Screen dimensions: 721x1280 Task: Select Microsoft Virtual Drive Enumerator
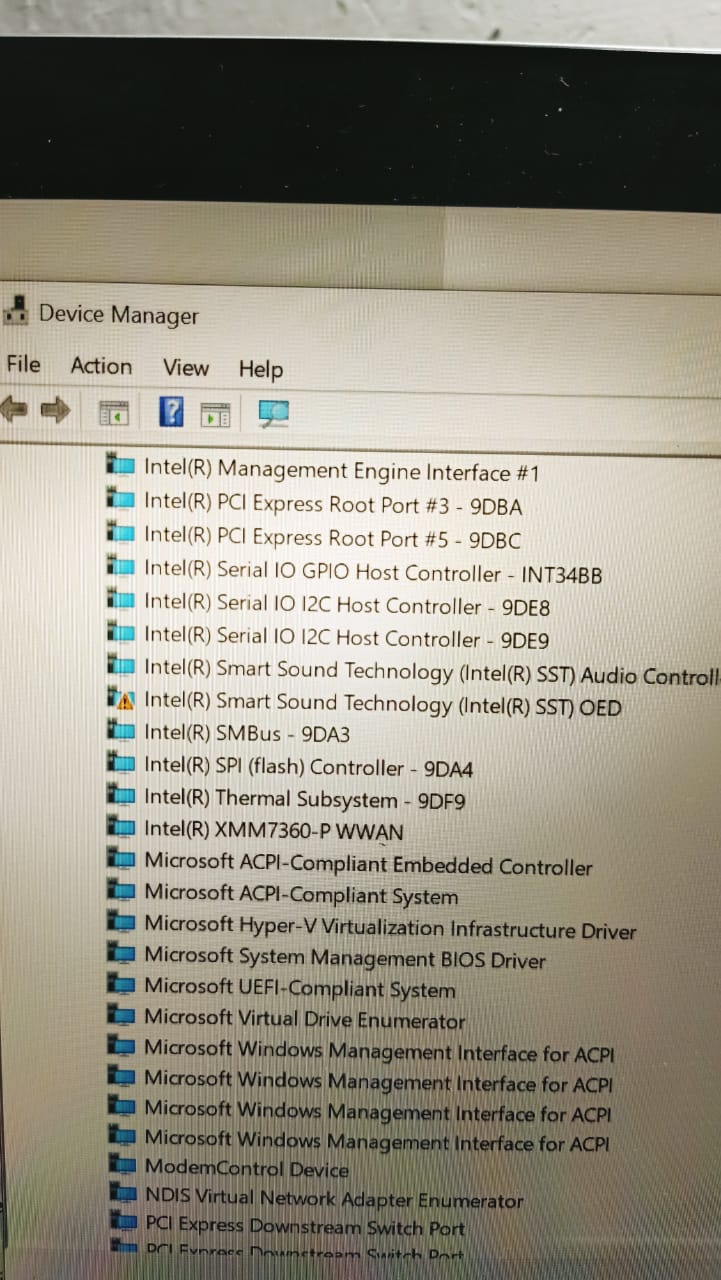(305, 1020)
